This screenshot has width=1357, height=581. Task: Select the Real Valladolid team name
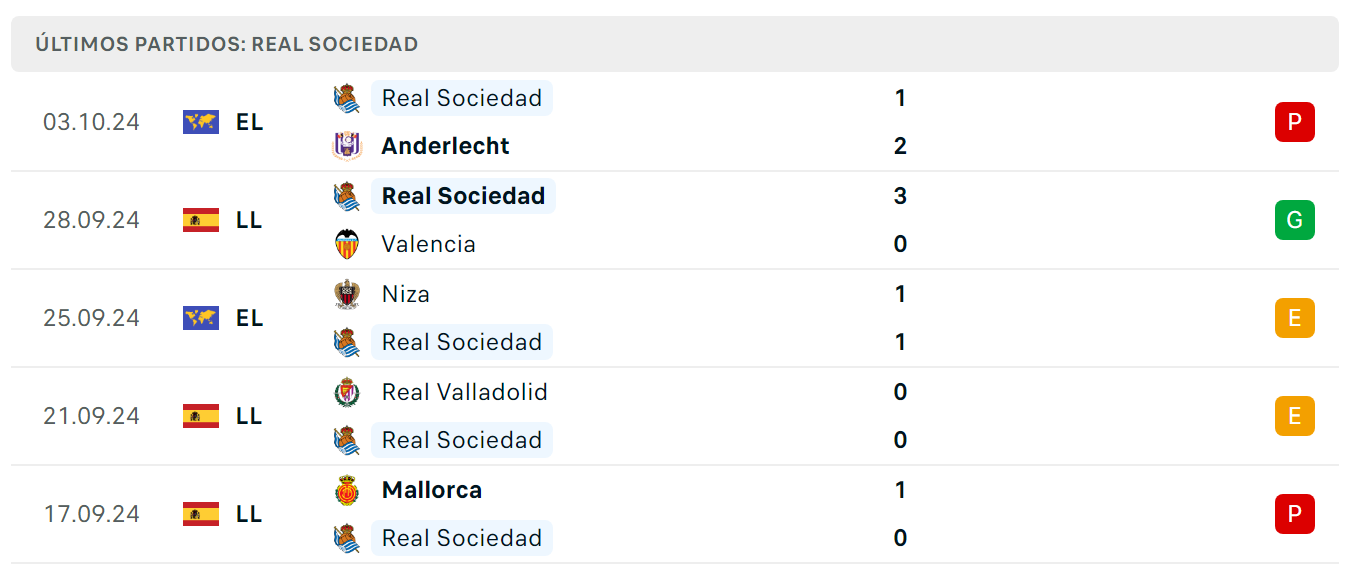pos(465,392)
